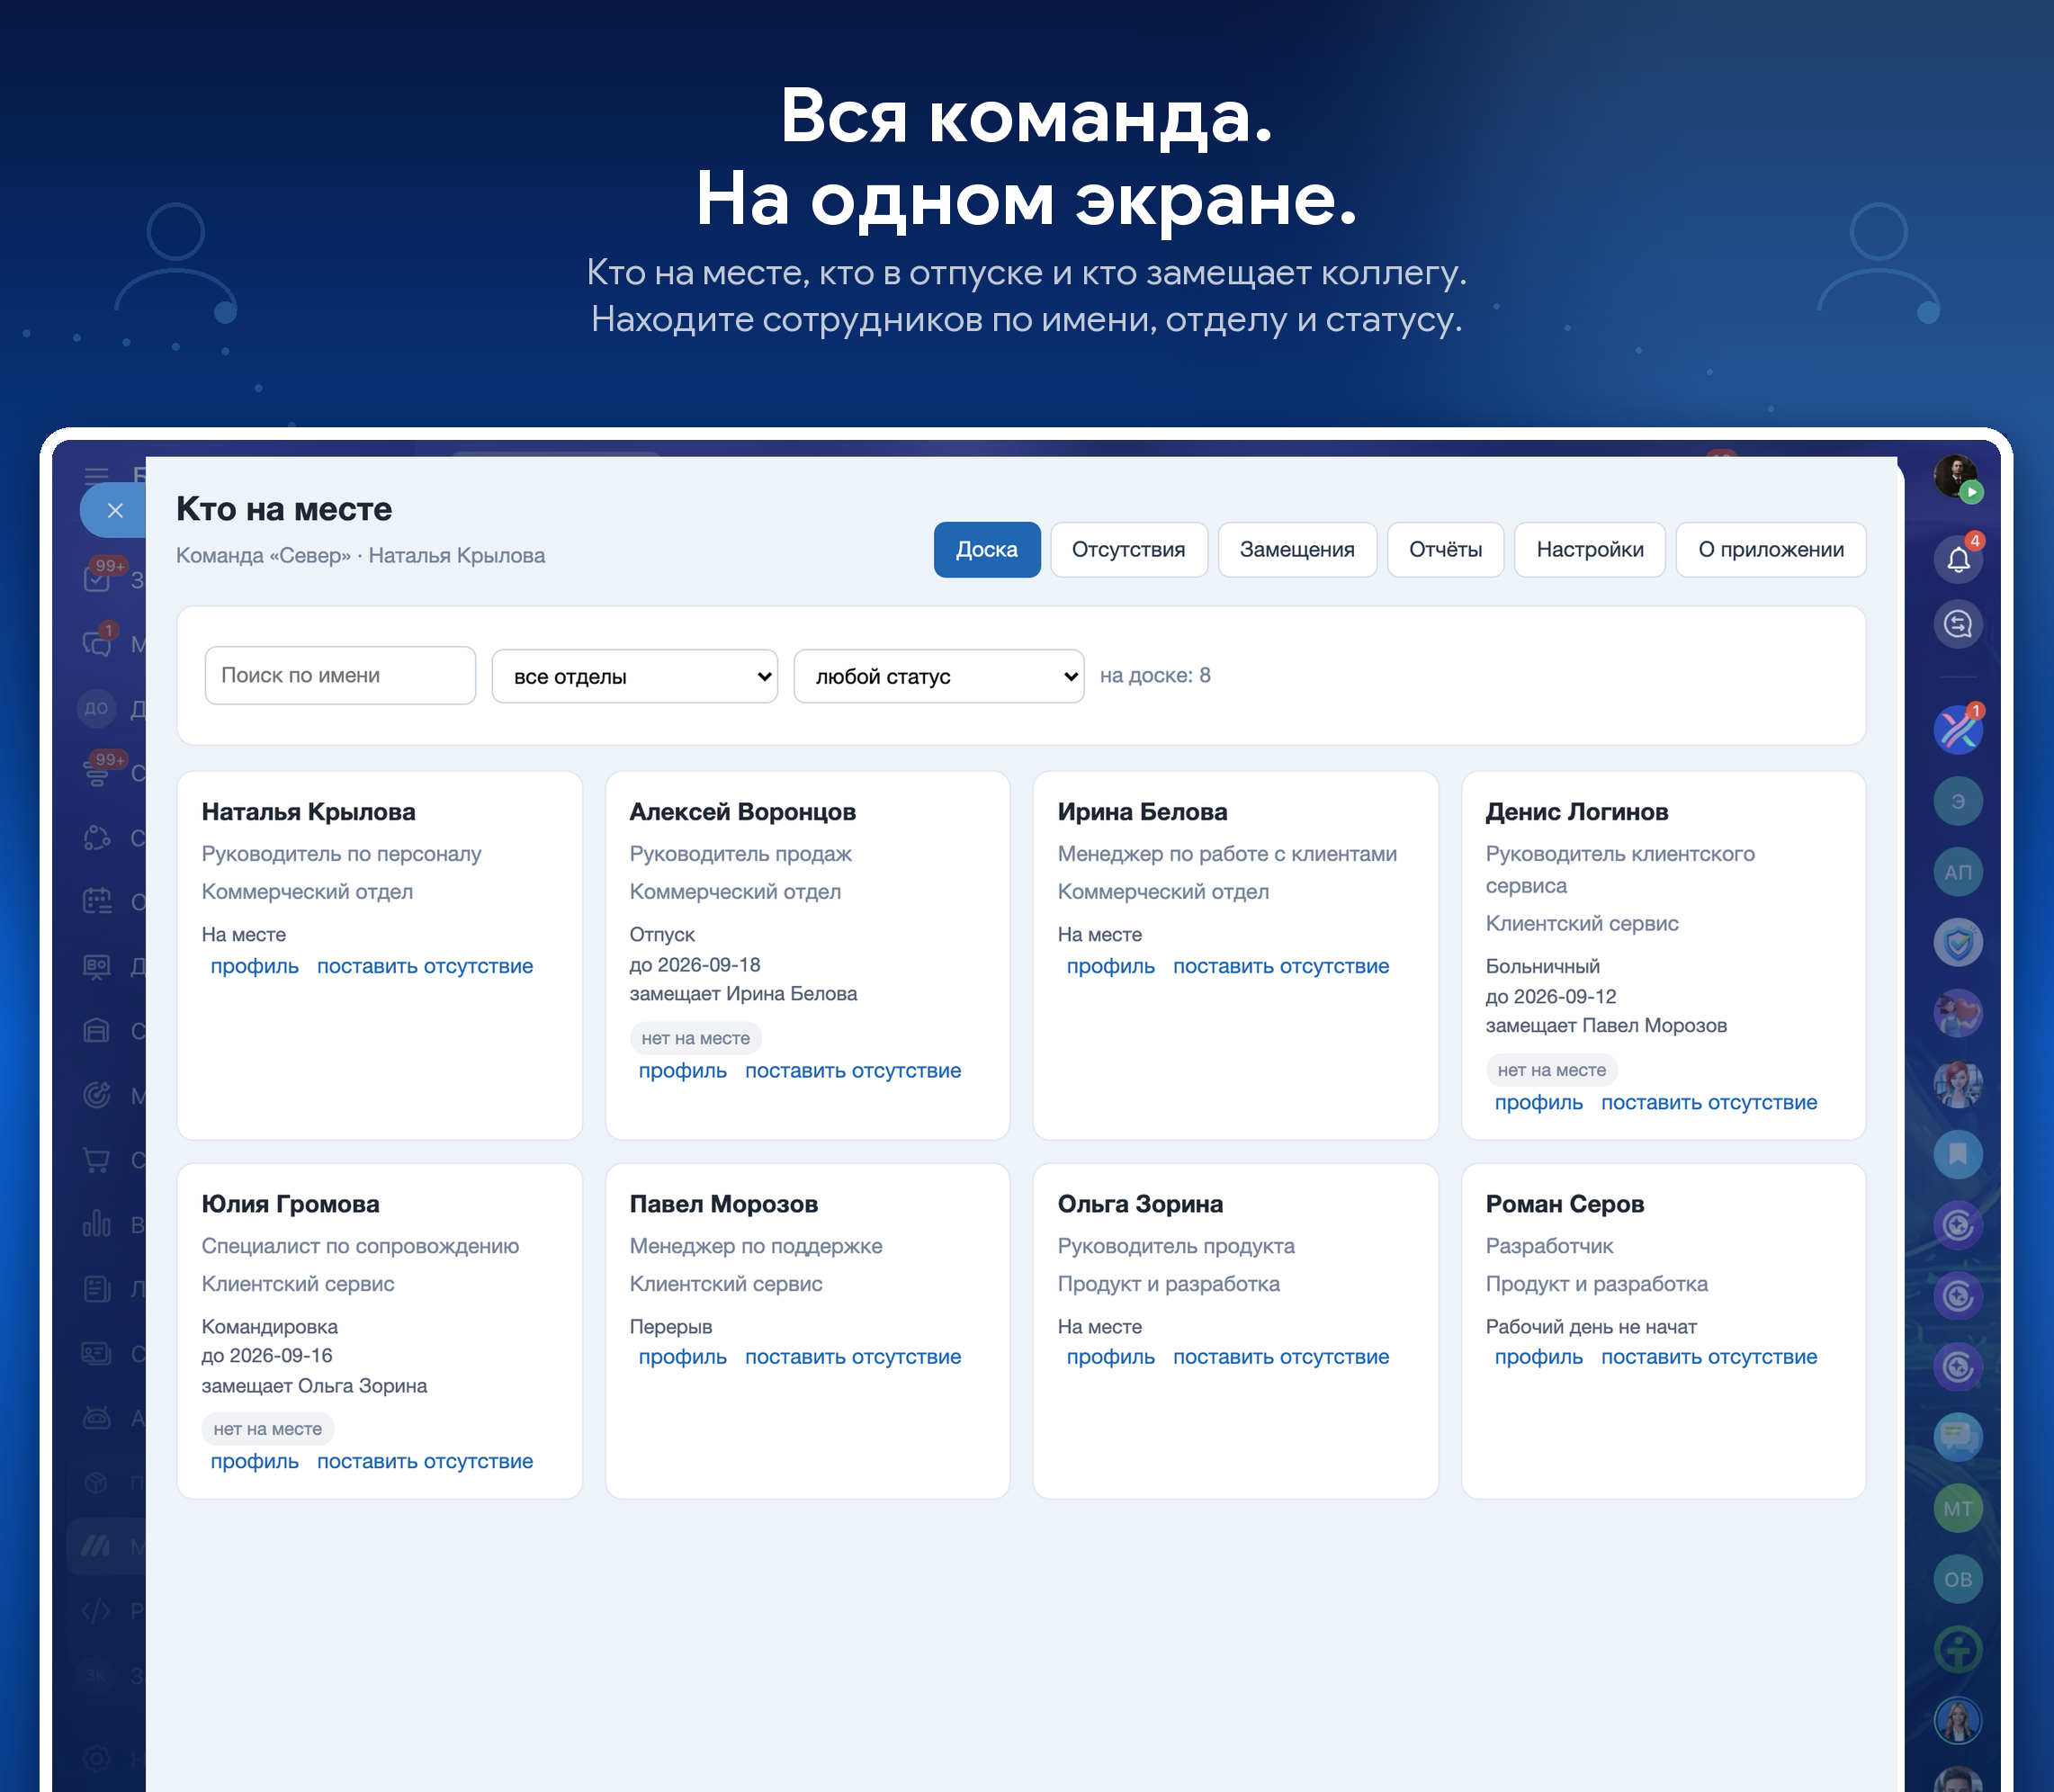Open the chat history icon under the bell
The image size is (2054, 1792).
[1957, 625]
